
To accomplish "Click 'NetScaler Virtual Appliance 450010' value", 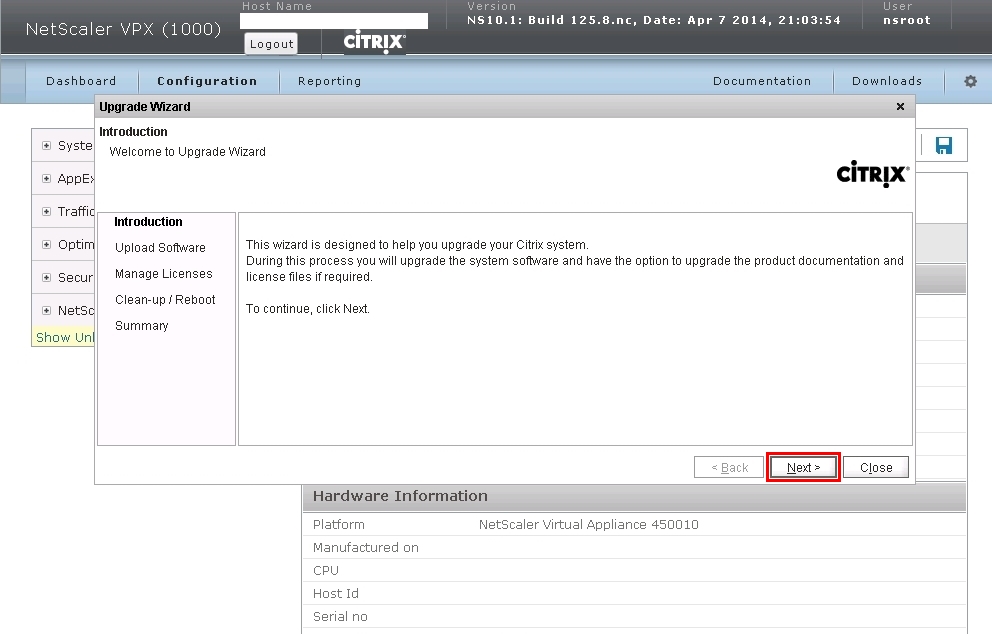I will pyautogui.click(x=588, y=525).
